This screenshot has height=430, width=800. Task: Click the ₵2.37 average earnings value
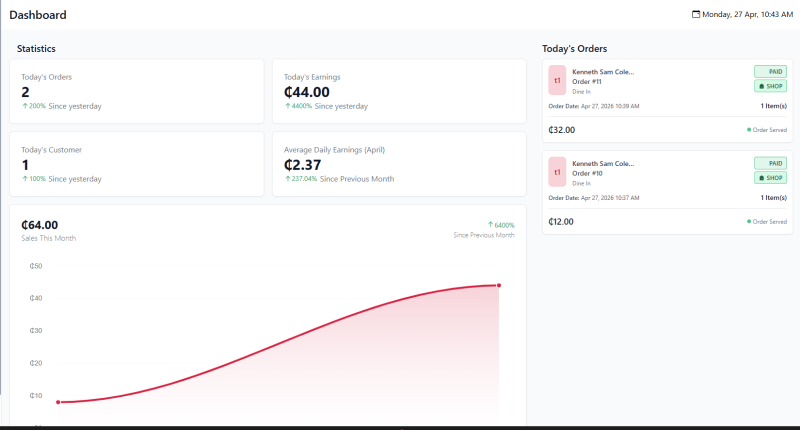303,165
